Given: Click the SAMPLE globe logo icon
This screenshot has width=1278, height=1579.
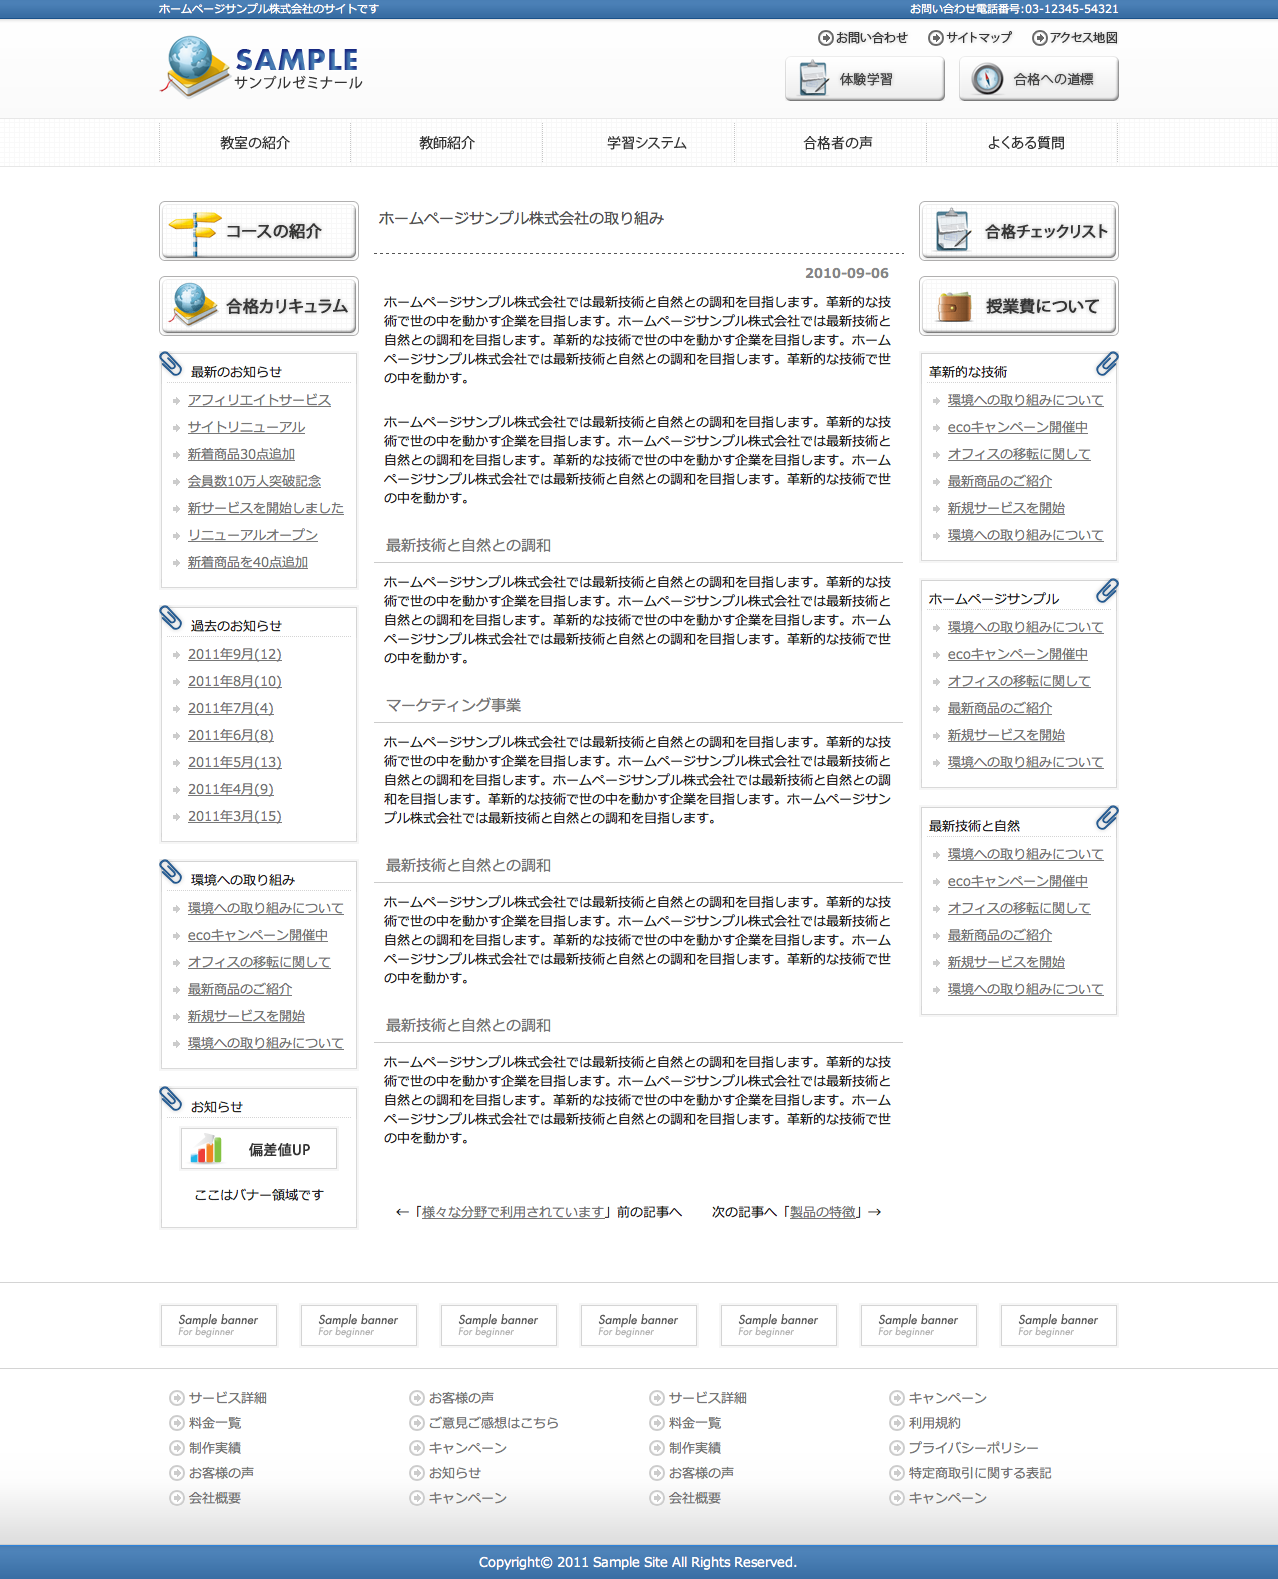Looking at the screenshot, I should pos(193,66).
